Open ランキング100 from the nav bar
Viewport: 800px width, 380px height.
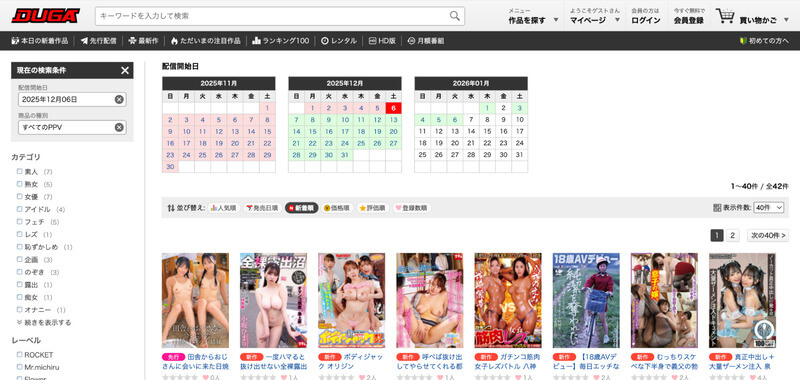click(281, 41)
